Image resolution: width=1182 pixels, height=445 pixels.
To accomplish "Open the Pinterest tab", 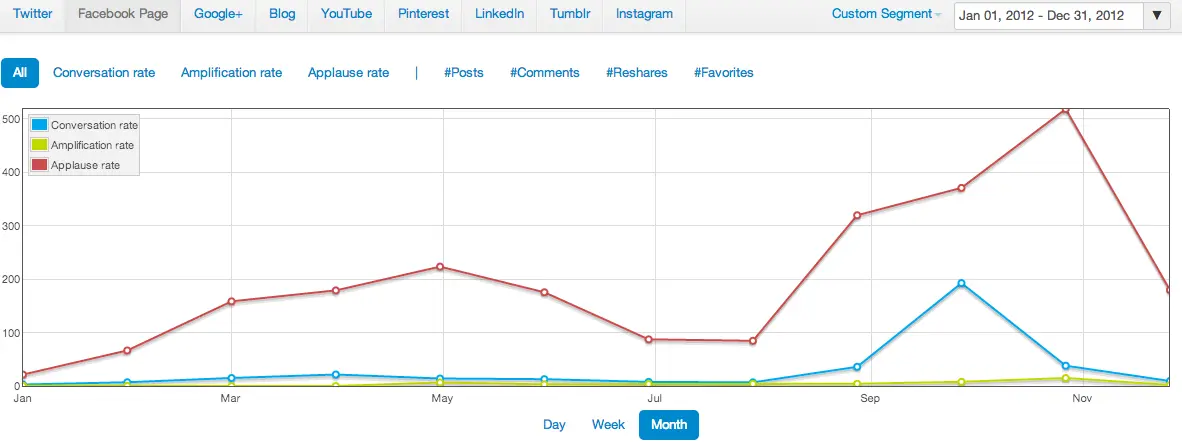I will click(423, 14).
